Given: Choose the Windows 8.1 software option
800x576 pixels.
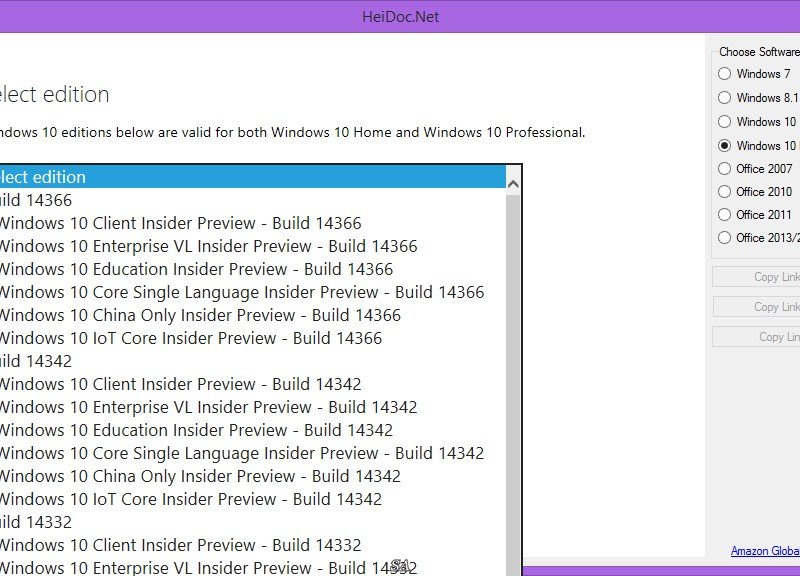Looking at the screenshot, I should (724, 97).
